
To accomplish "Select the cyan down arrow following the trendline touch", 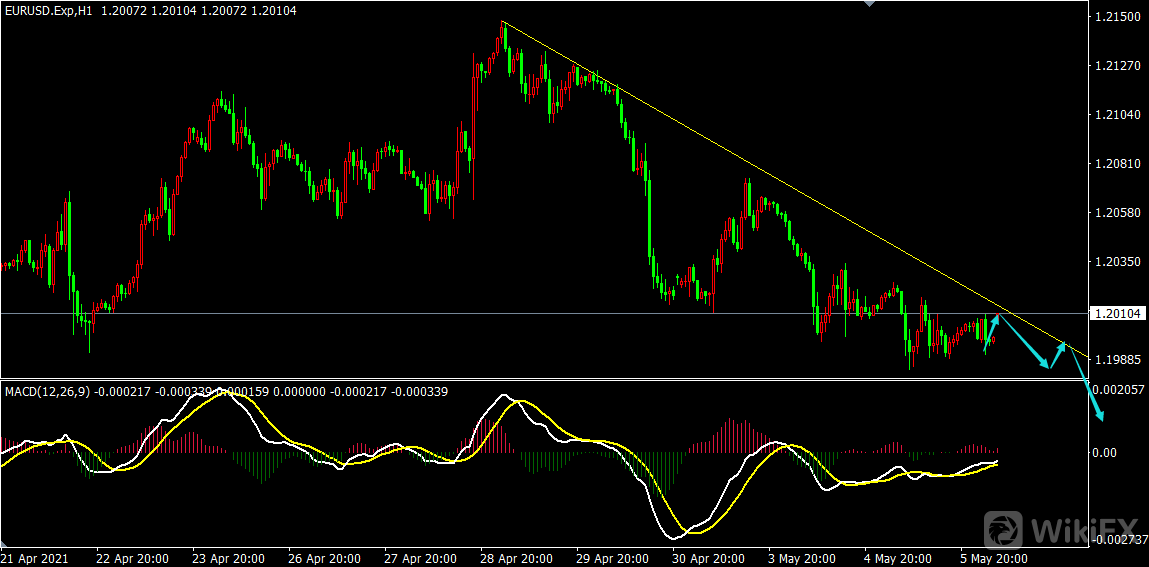I will (1026, 343).
